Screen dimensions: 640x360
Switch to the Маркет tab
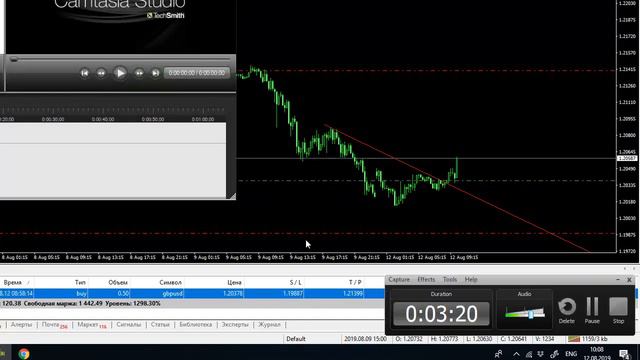(91, 325)
